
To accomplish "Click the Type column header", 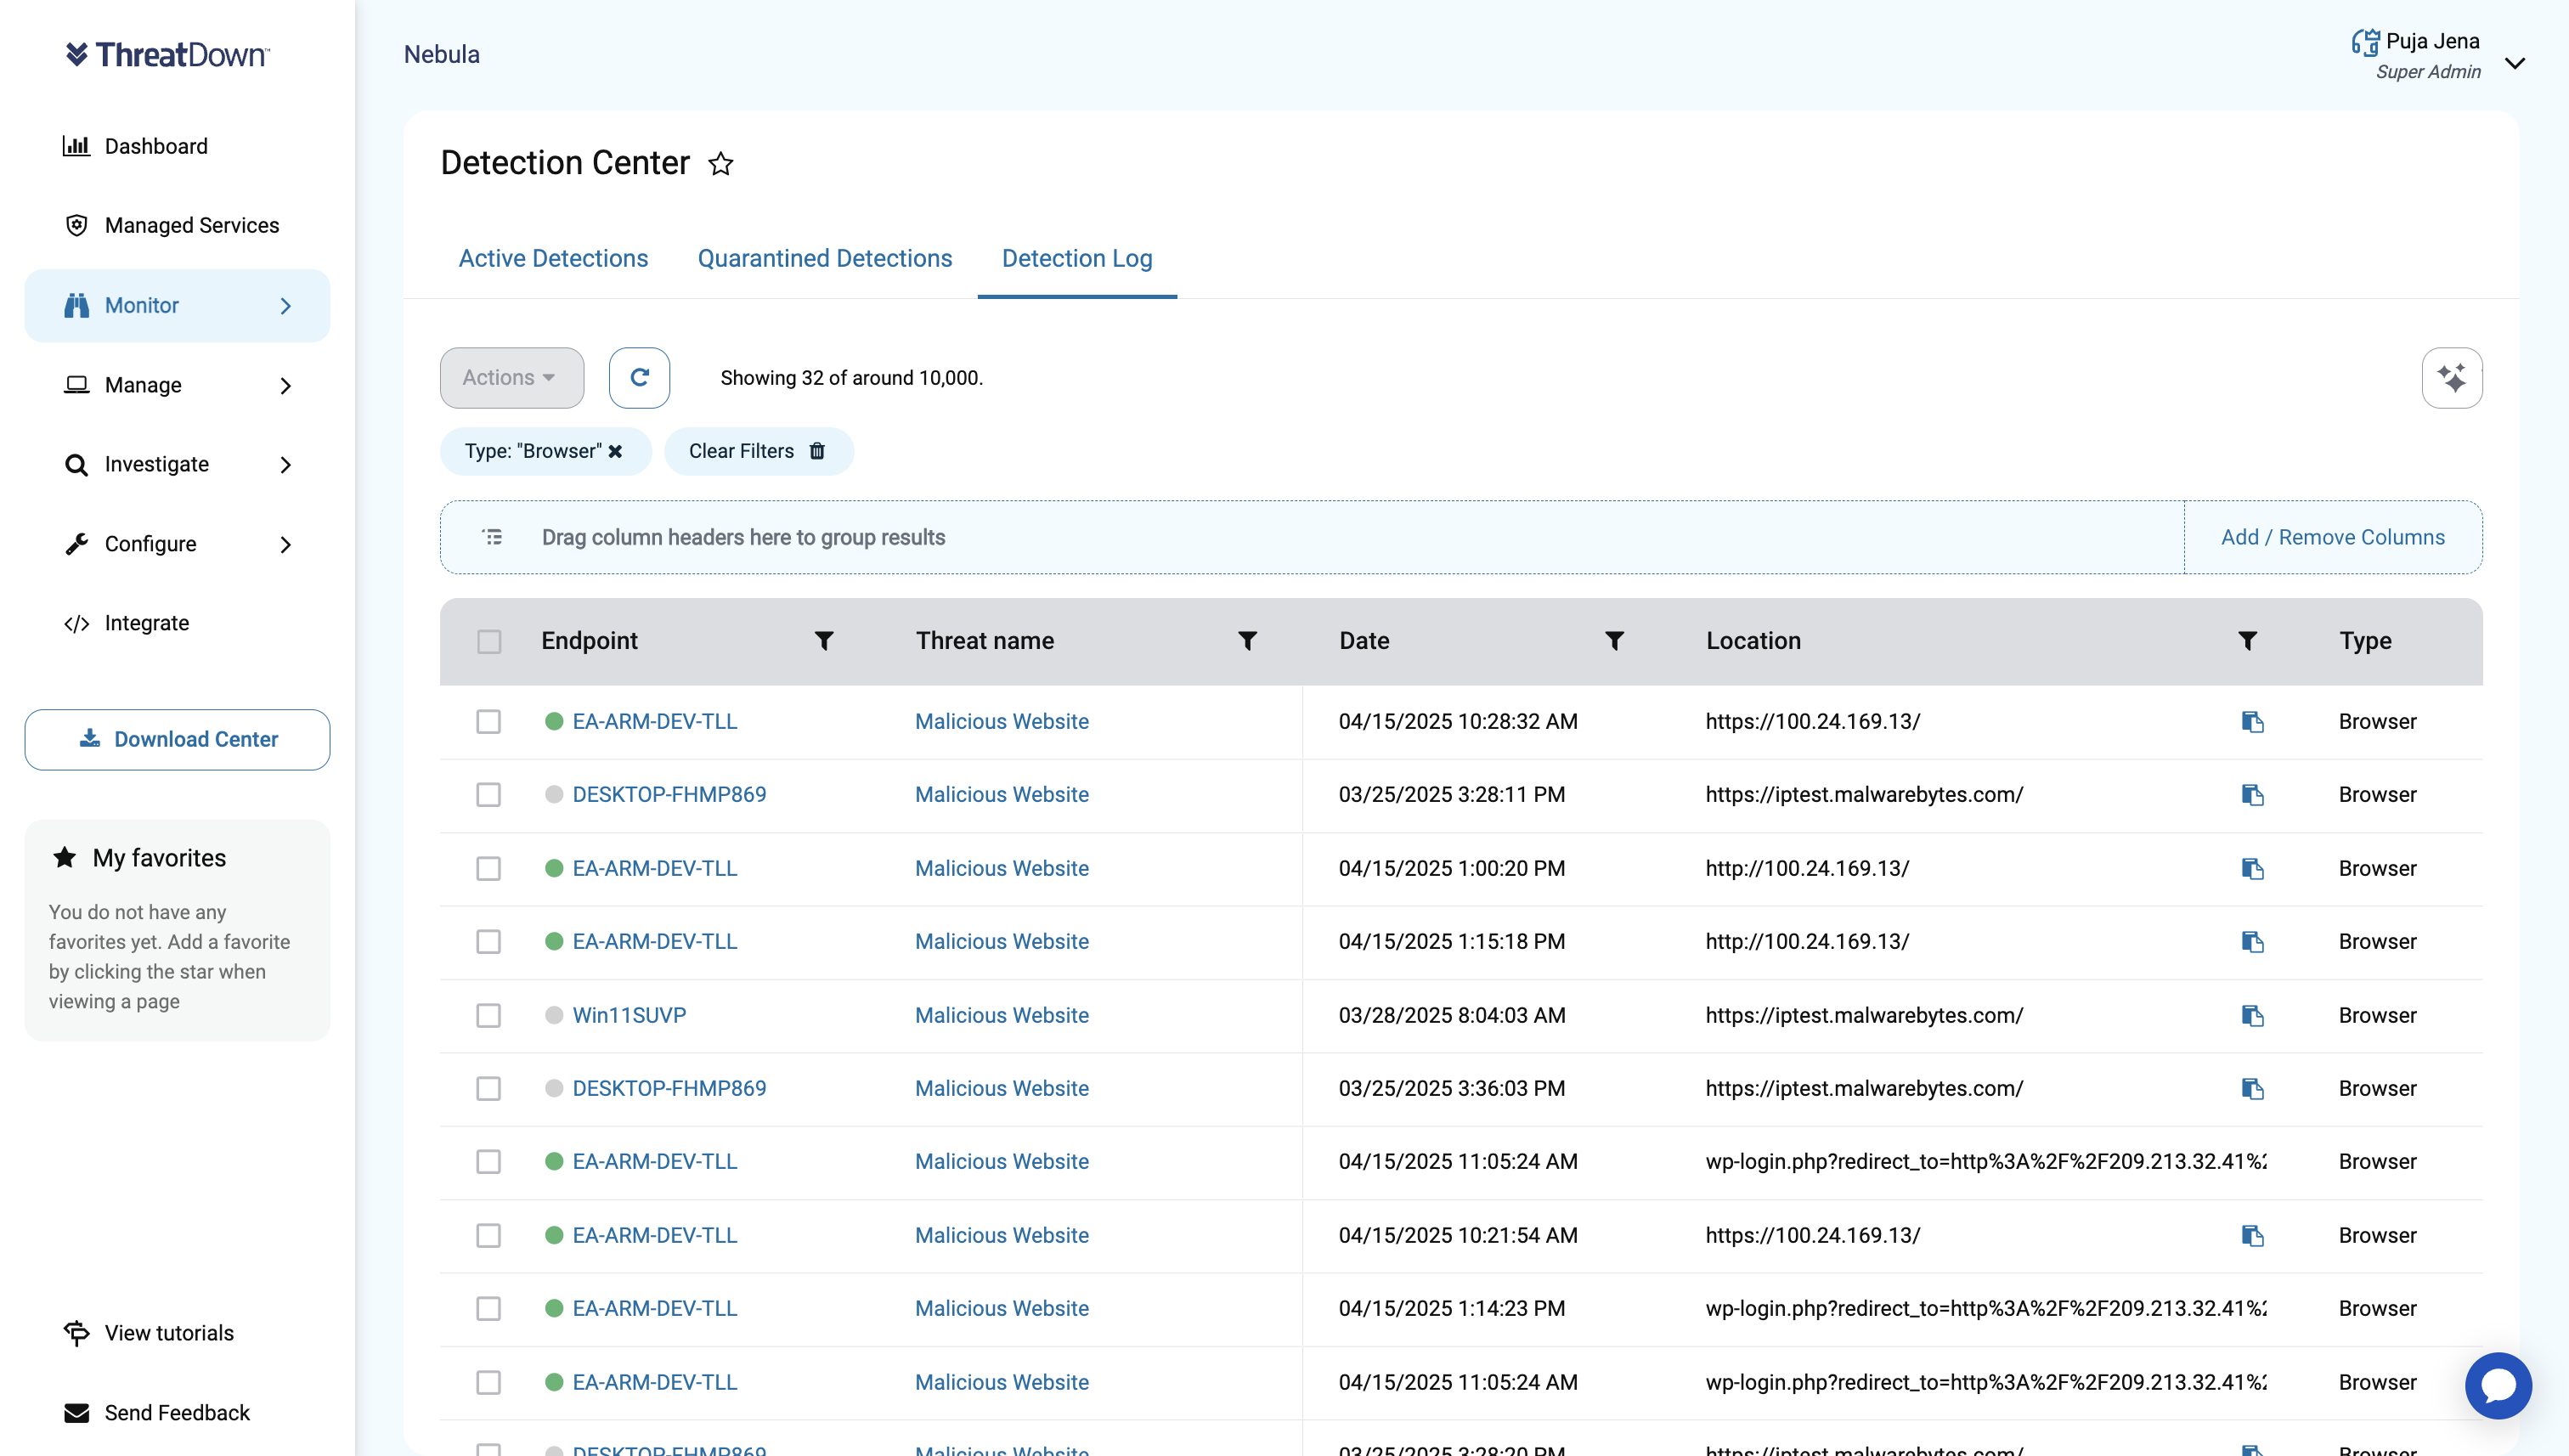I will 2364,641.
